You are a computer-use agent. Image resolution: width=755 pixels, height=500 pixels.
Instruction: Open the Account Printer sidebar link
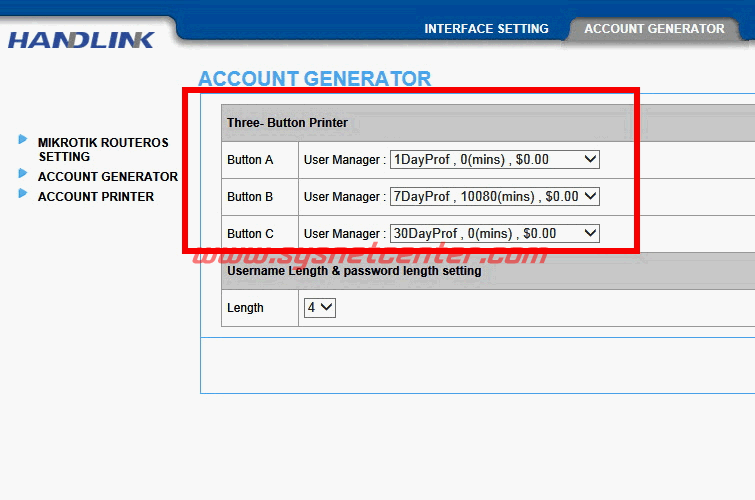pyautogui.click(x=96, y=197)
